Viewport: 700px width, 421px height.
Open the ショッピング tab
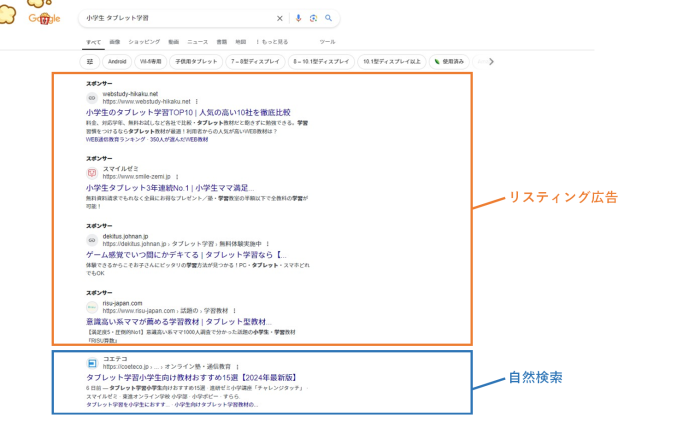pyautogui.click(x=144, y=42)
